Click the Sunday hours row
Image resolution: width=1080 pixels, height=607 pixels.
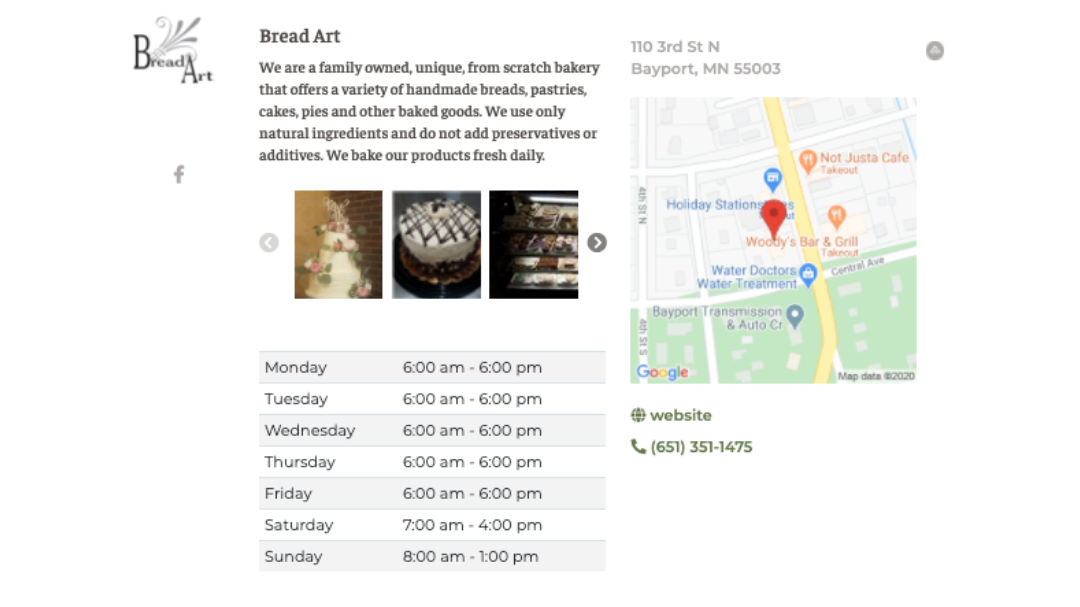(x=432, y=556)
